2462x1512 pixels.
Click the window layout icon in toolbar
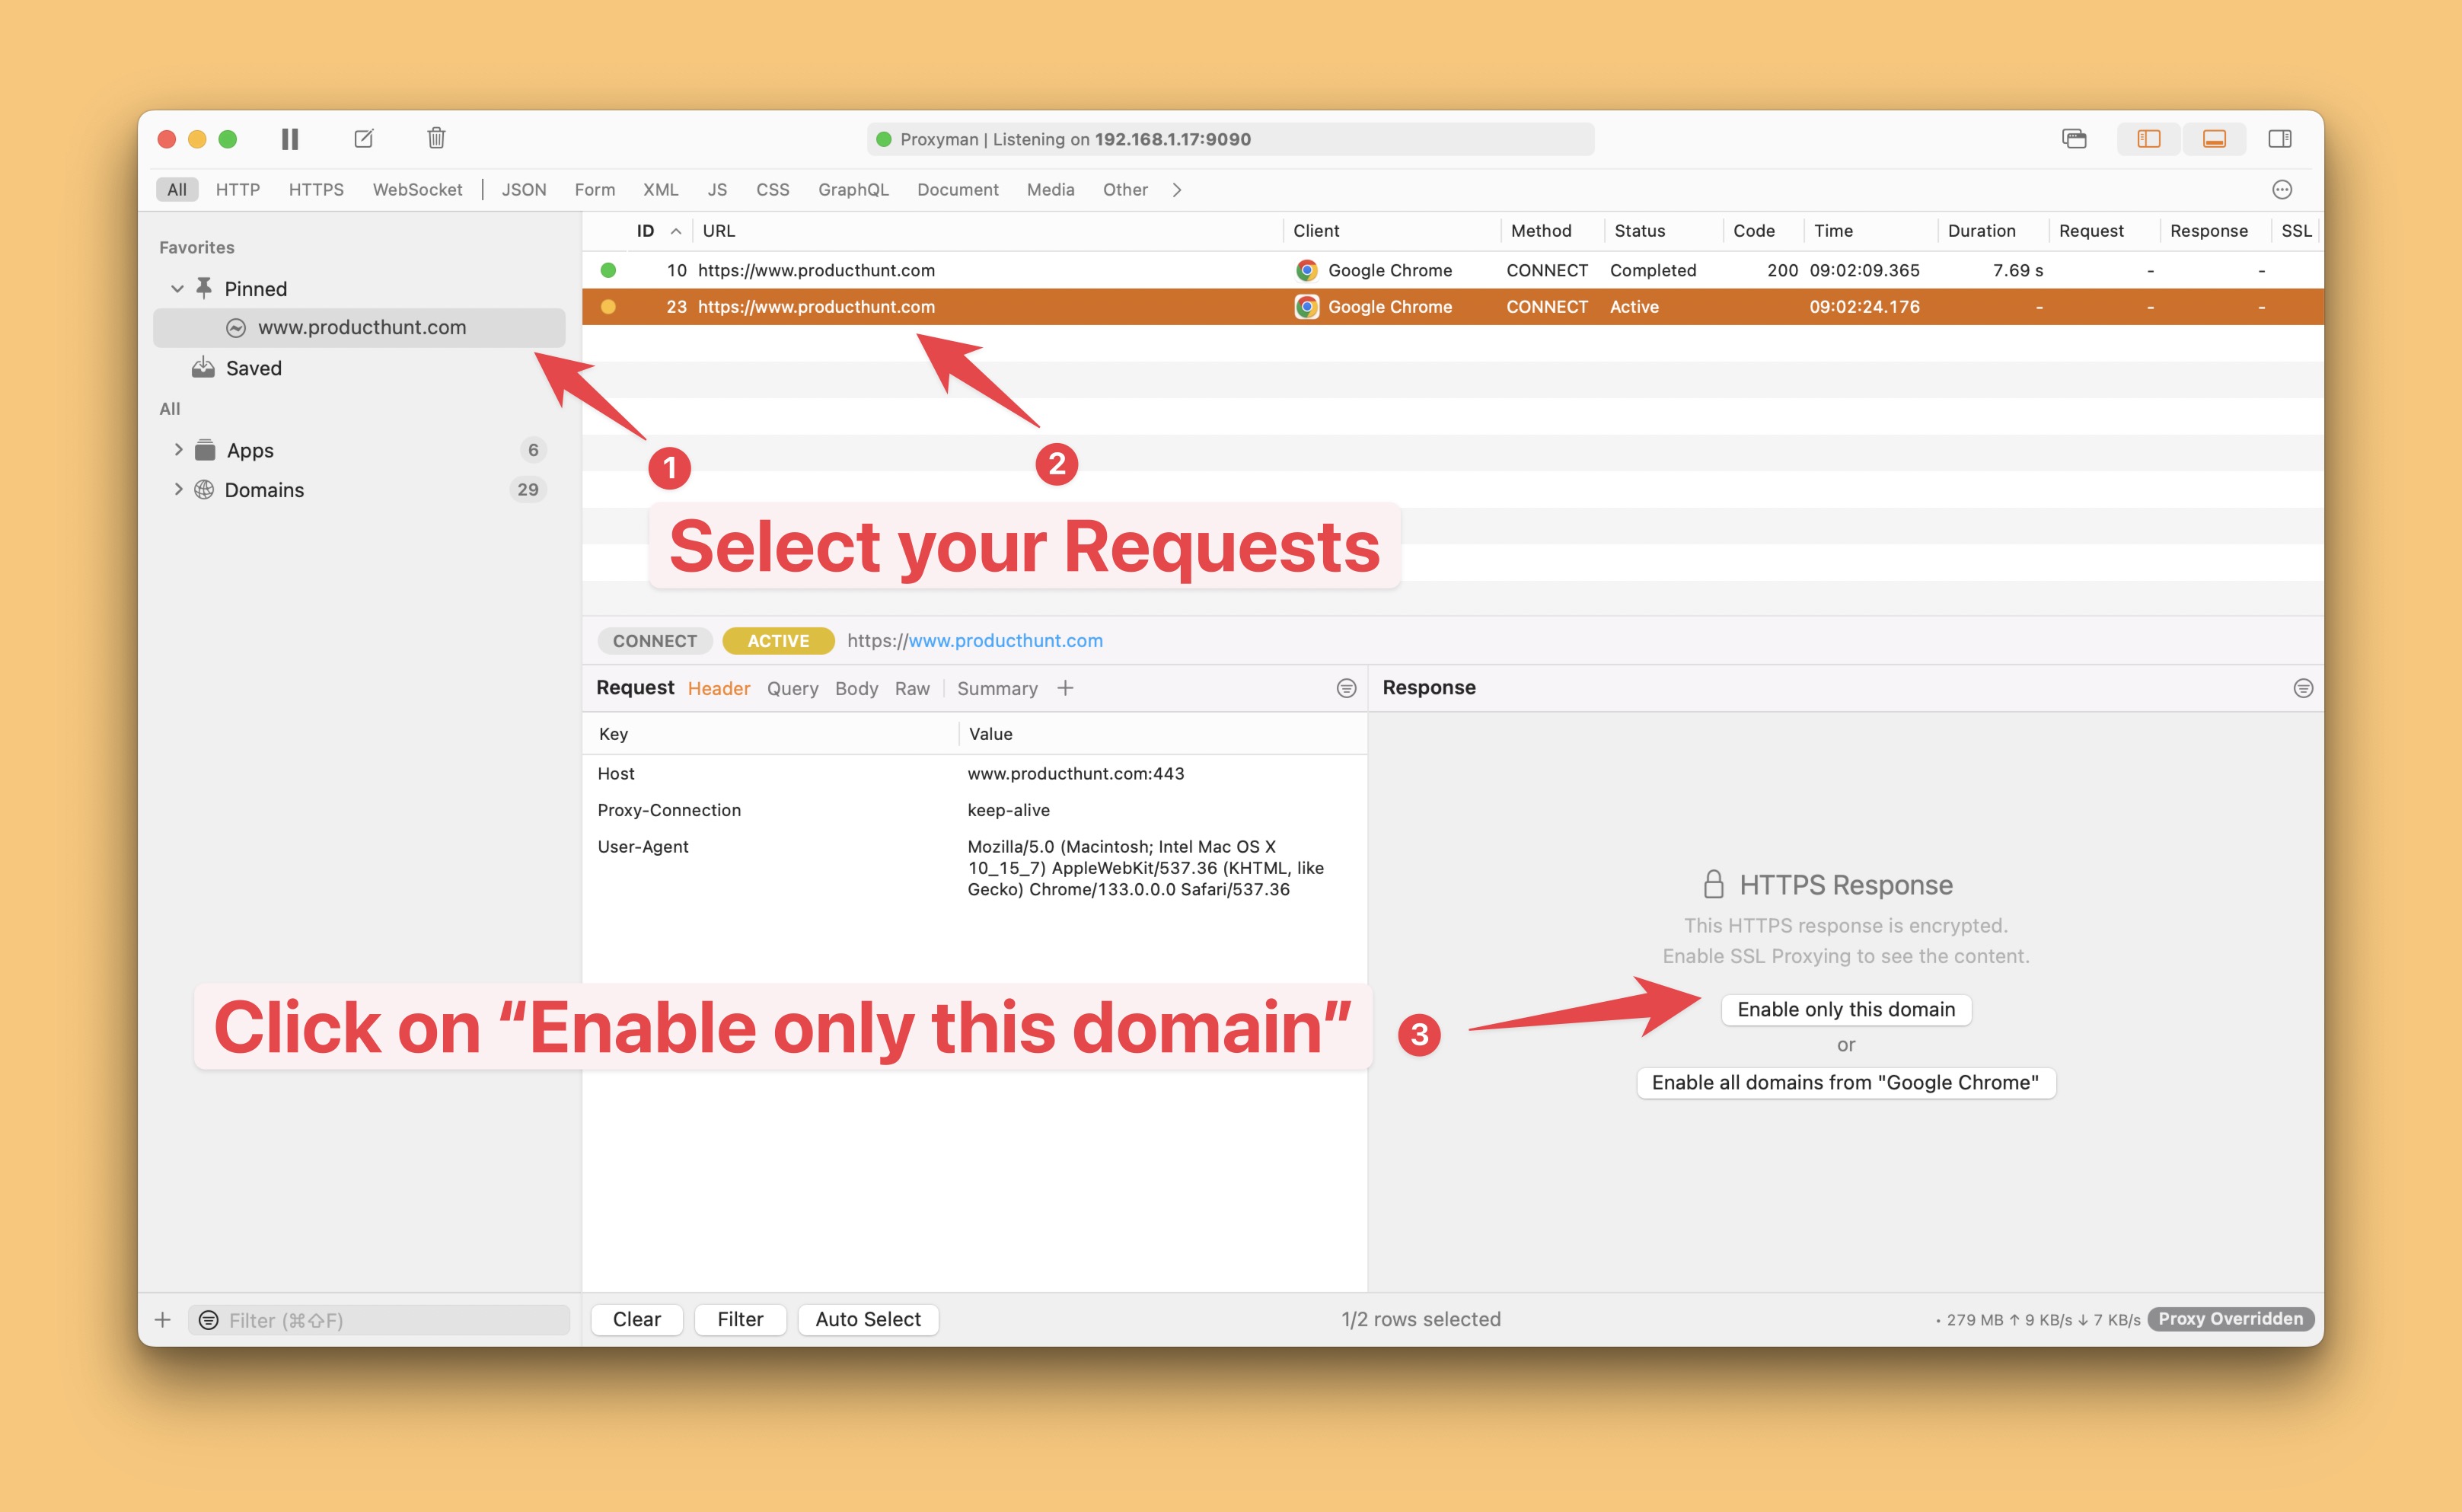(2074, 139)
